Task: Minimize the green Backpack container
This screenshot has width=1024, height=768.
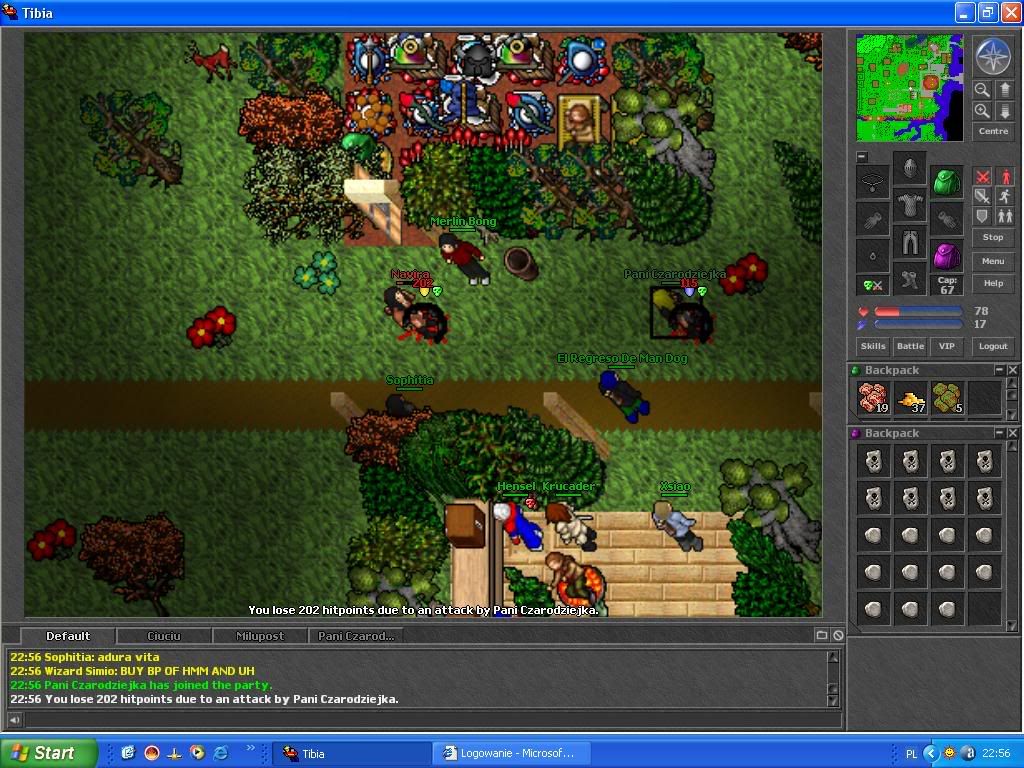Action: tap(999, 370)
